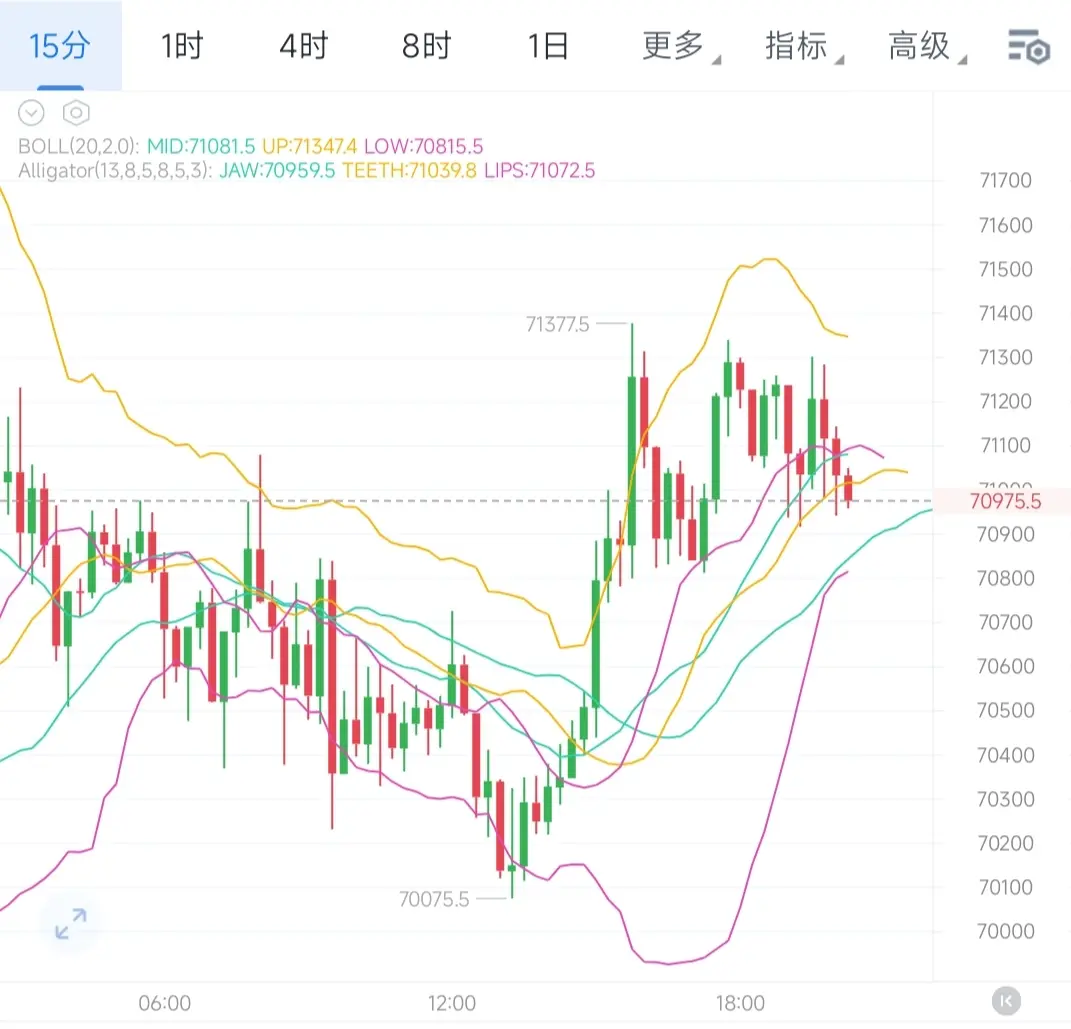Open the 更多 timeframe dropdown

coord(680,46)
